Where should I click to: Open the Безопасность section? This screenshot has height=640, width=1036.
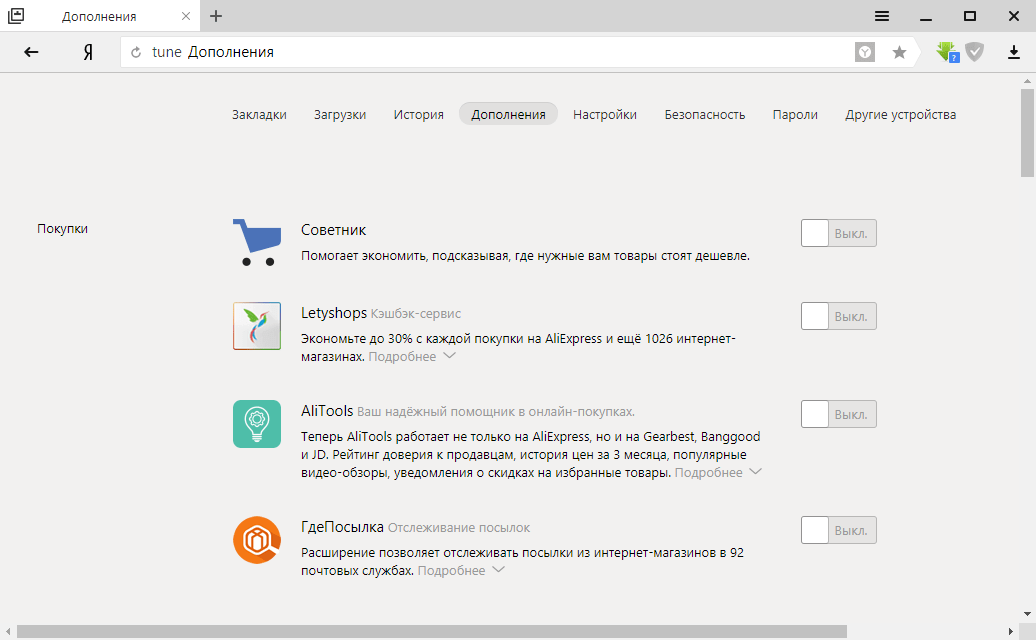(x=703, y=114)
